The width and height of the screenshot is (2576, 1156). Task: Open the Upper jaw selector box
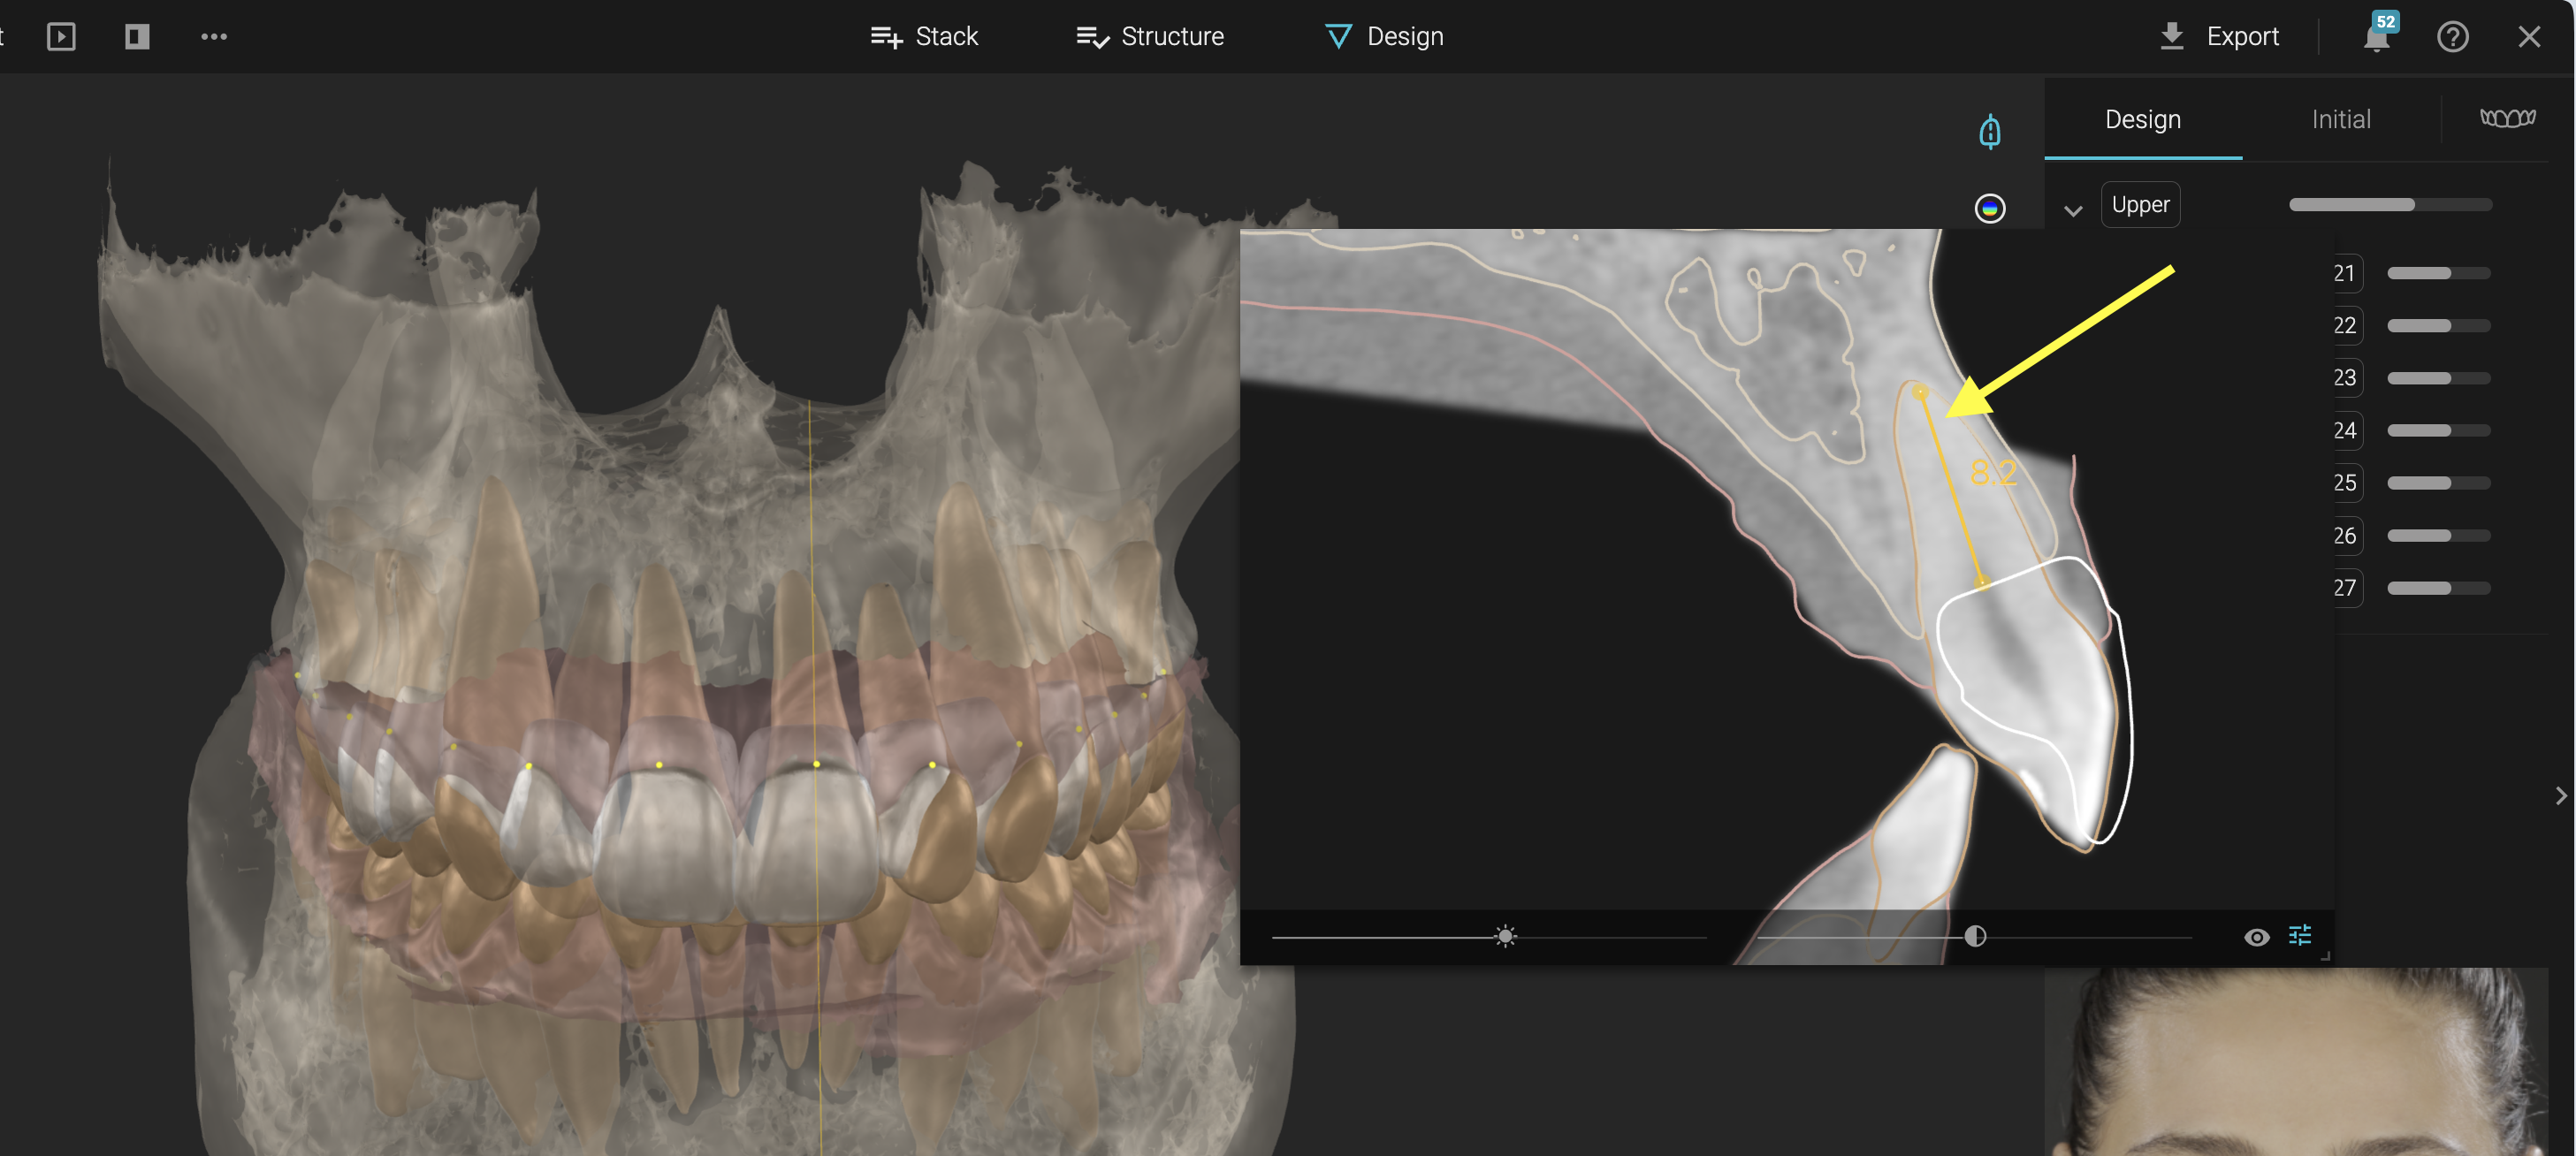tap(2140, 205)
